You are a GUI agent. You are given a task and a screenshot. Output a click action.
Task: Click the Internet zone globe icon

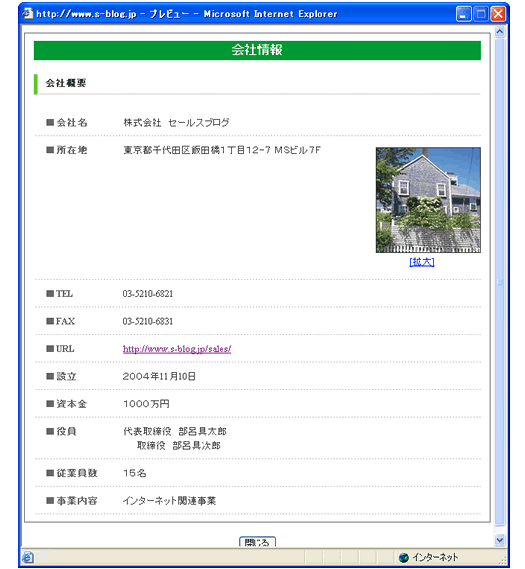pos(403,557)
